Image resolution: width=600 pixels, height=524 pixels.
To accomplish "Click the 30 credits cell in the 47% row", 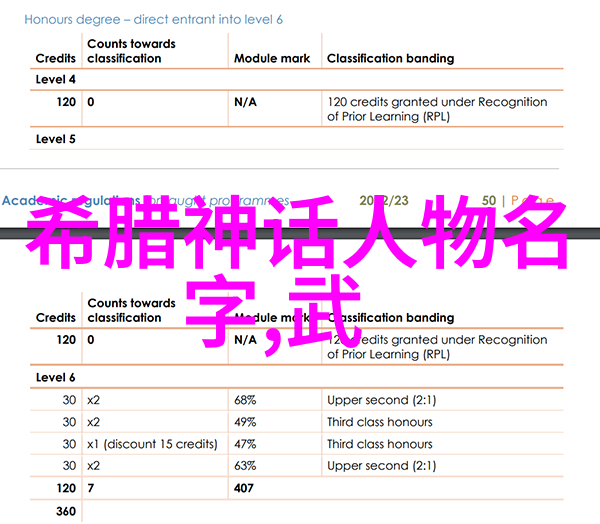I will pos(69,444).
